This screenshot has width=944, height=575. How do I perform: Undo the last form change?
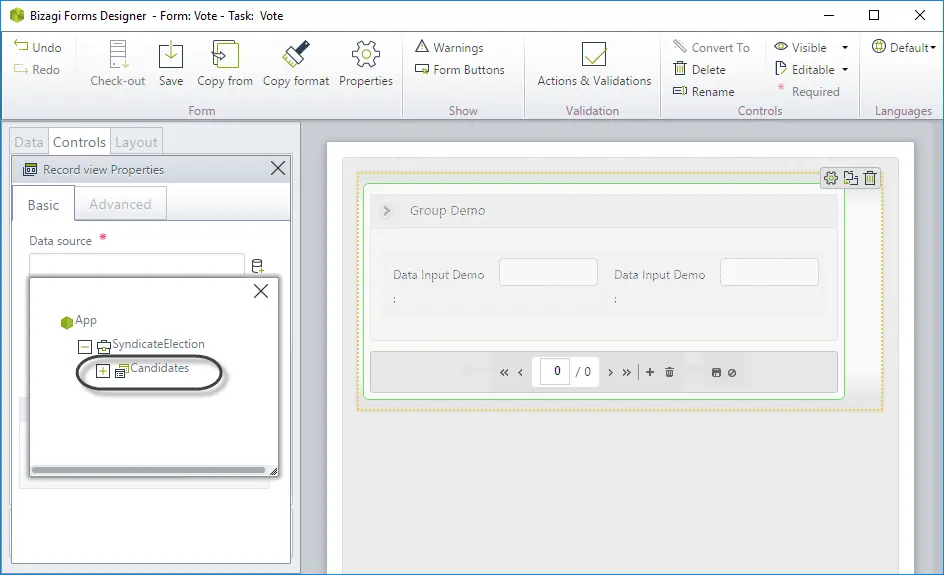[37, 47]
